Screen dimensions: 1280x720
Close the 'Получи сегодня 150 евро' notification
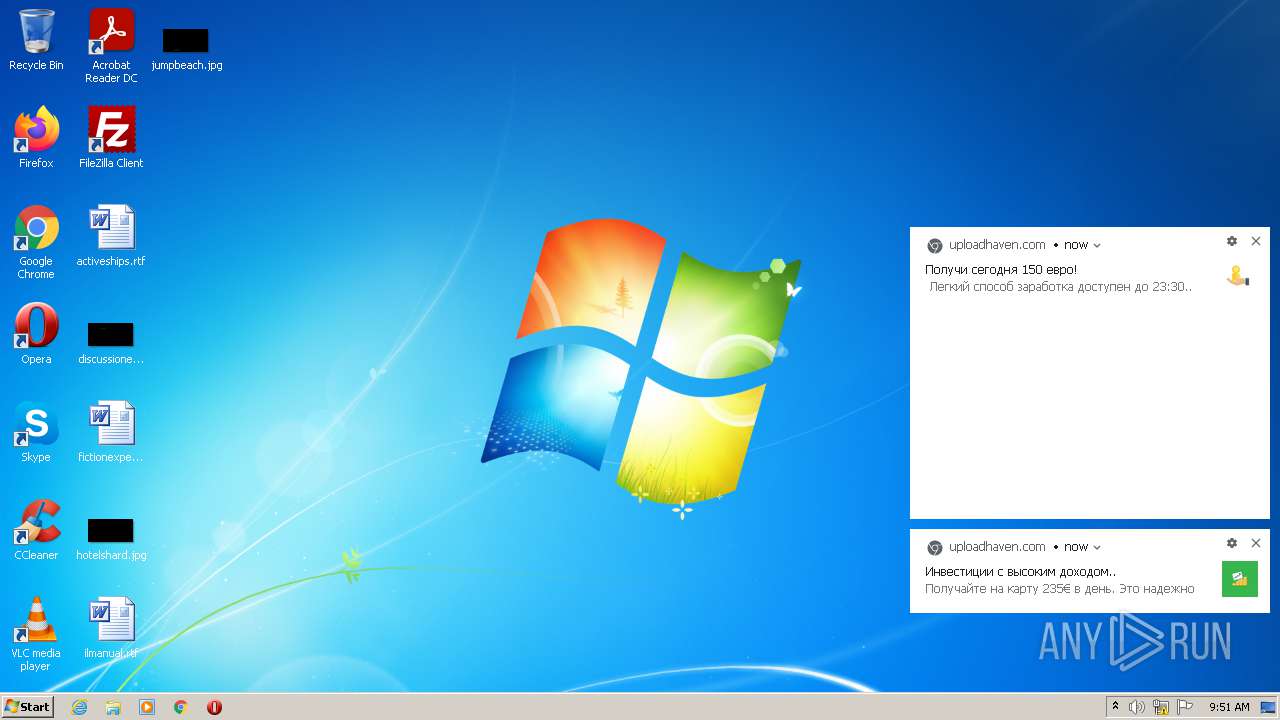(x=1256, y=241)
